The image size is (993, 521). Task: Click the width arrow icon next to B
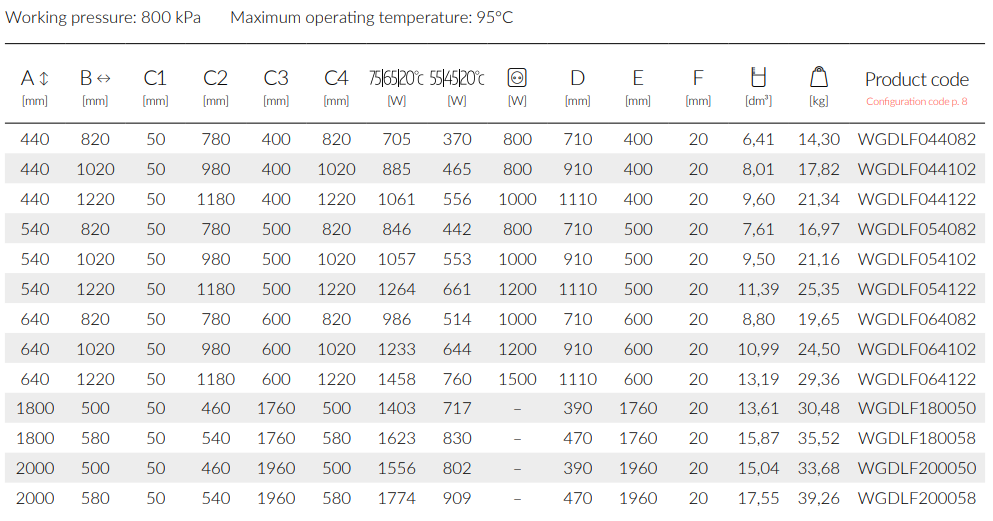[104, 78]
